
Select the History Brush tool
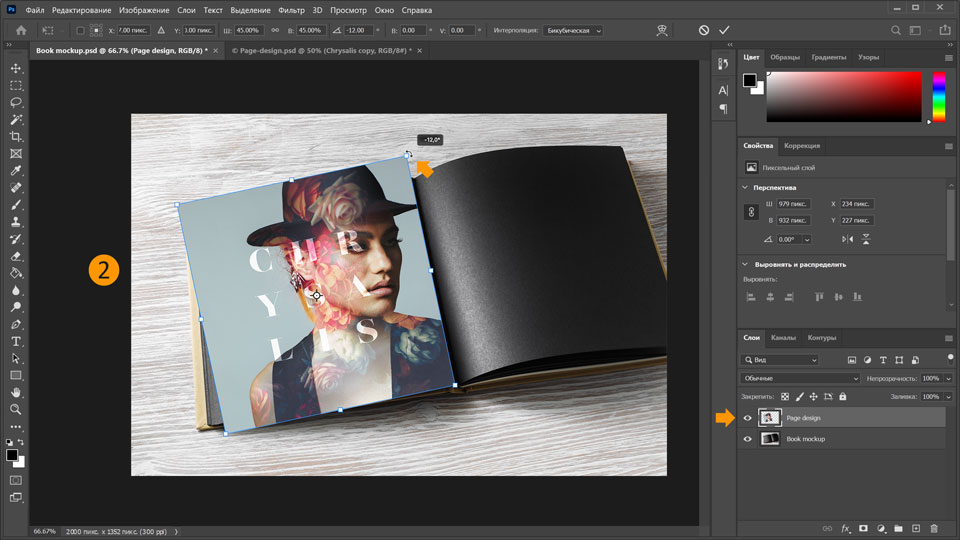pos(16,239)
